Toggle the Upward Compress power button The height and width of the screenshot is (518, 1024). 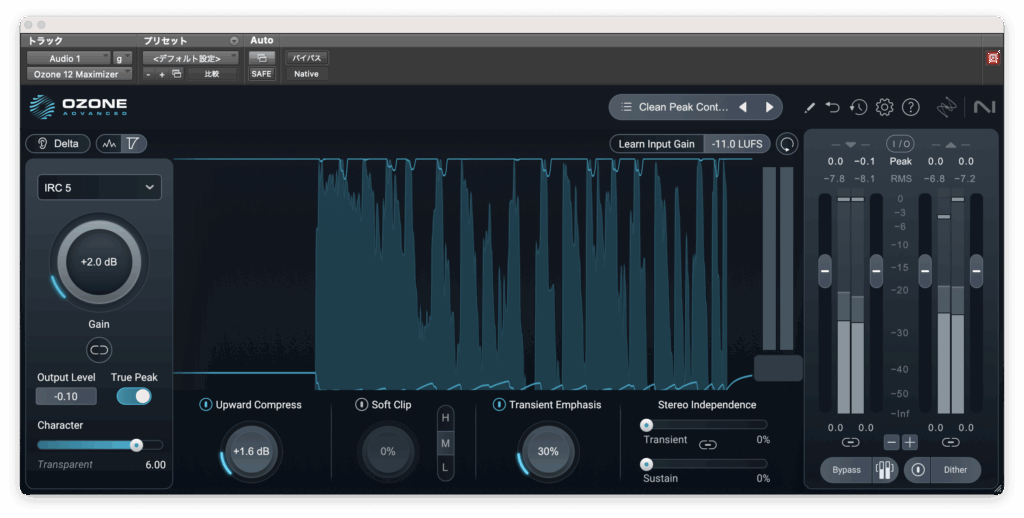205,405
